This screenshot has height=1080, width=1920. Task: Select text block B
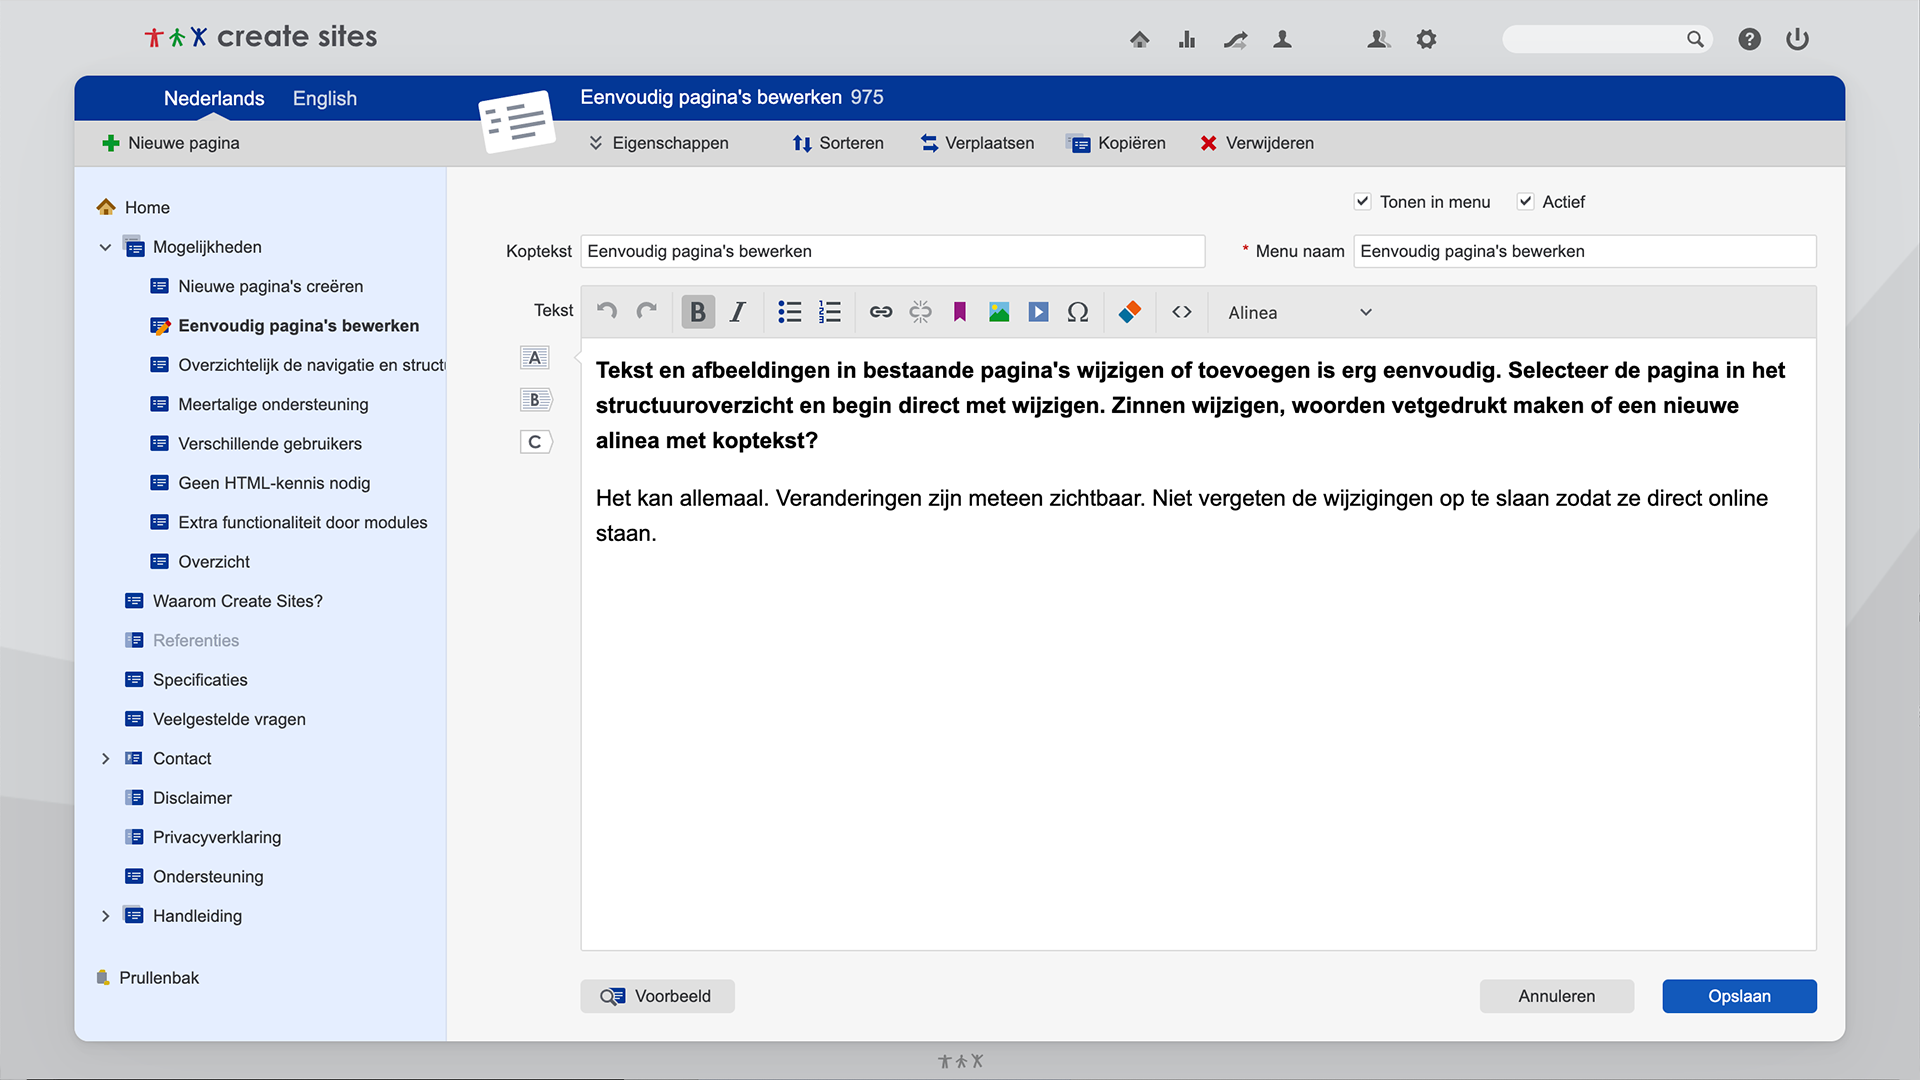[x=536, y=400]
